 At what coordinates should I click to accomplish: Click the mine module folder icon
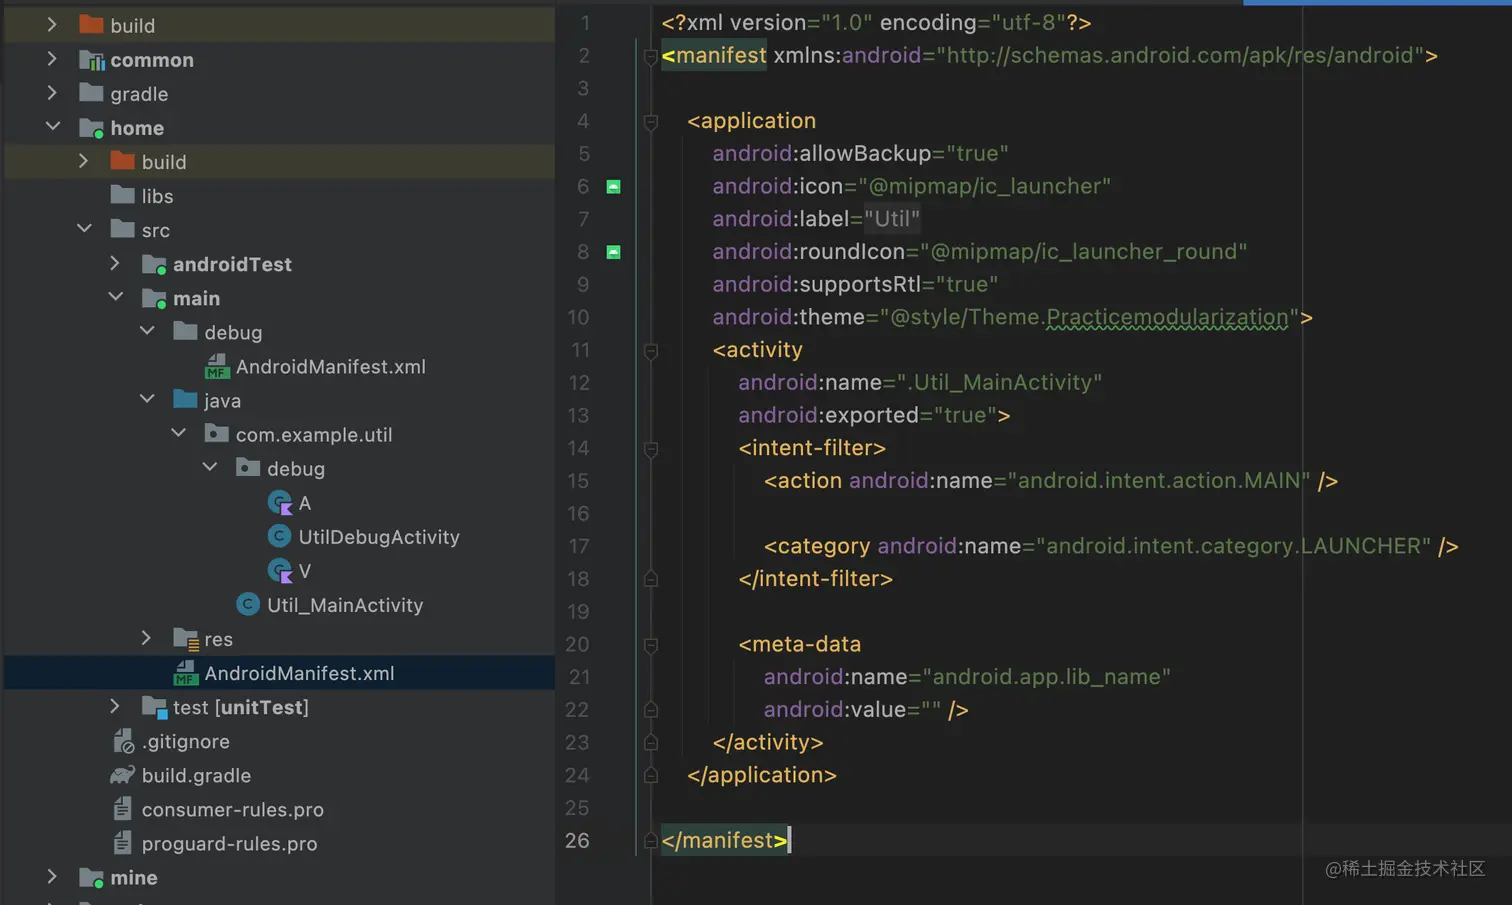tap(92, 878)
